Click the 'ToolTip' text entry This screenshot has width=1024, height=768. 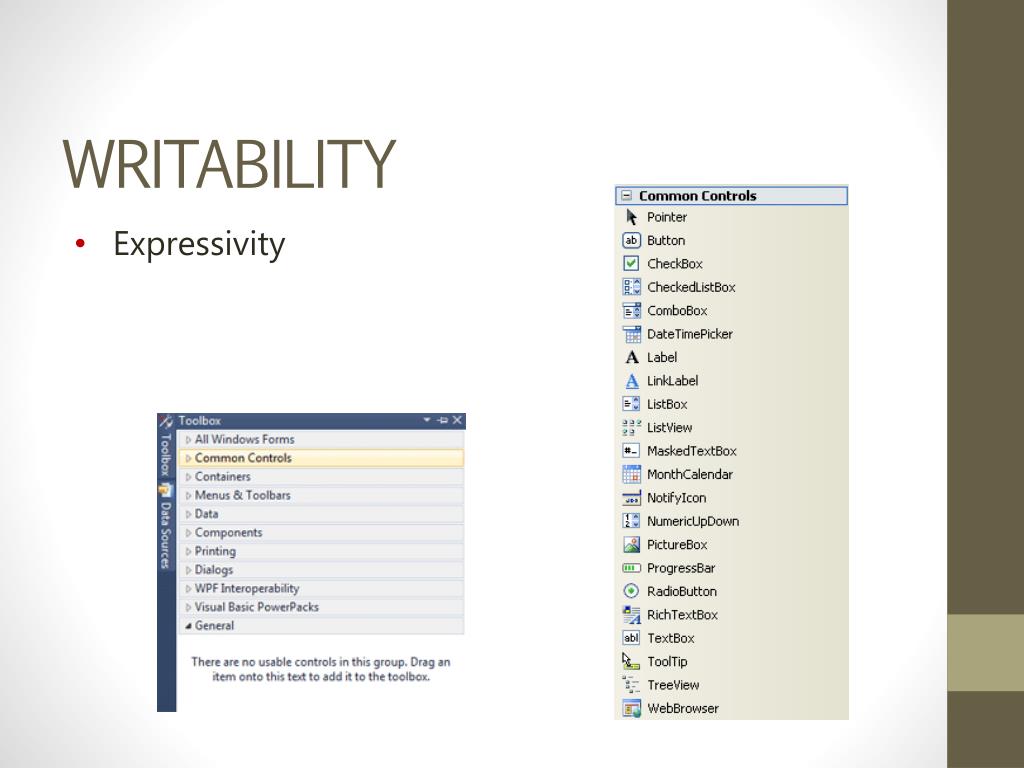point(667,662)
